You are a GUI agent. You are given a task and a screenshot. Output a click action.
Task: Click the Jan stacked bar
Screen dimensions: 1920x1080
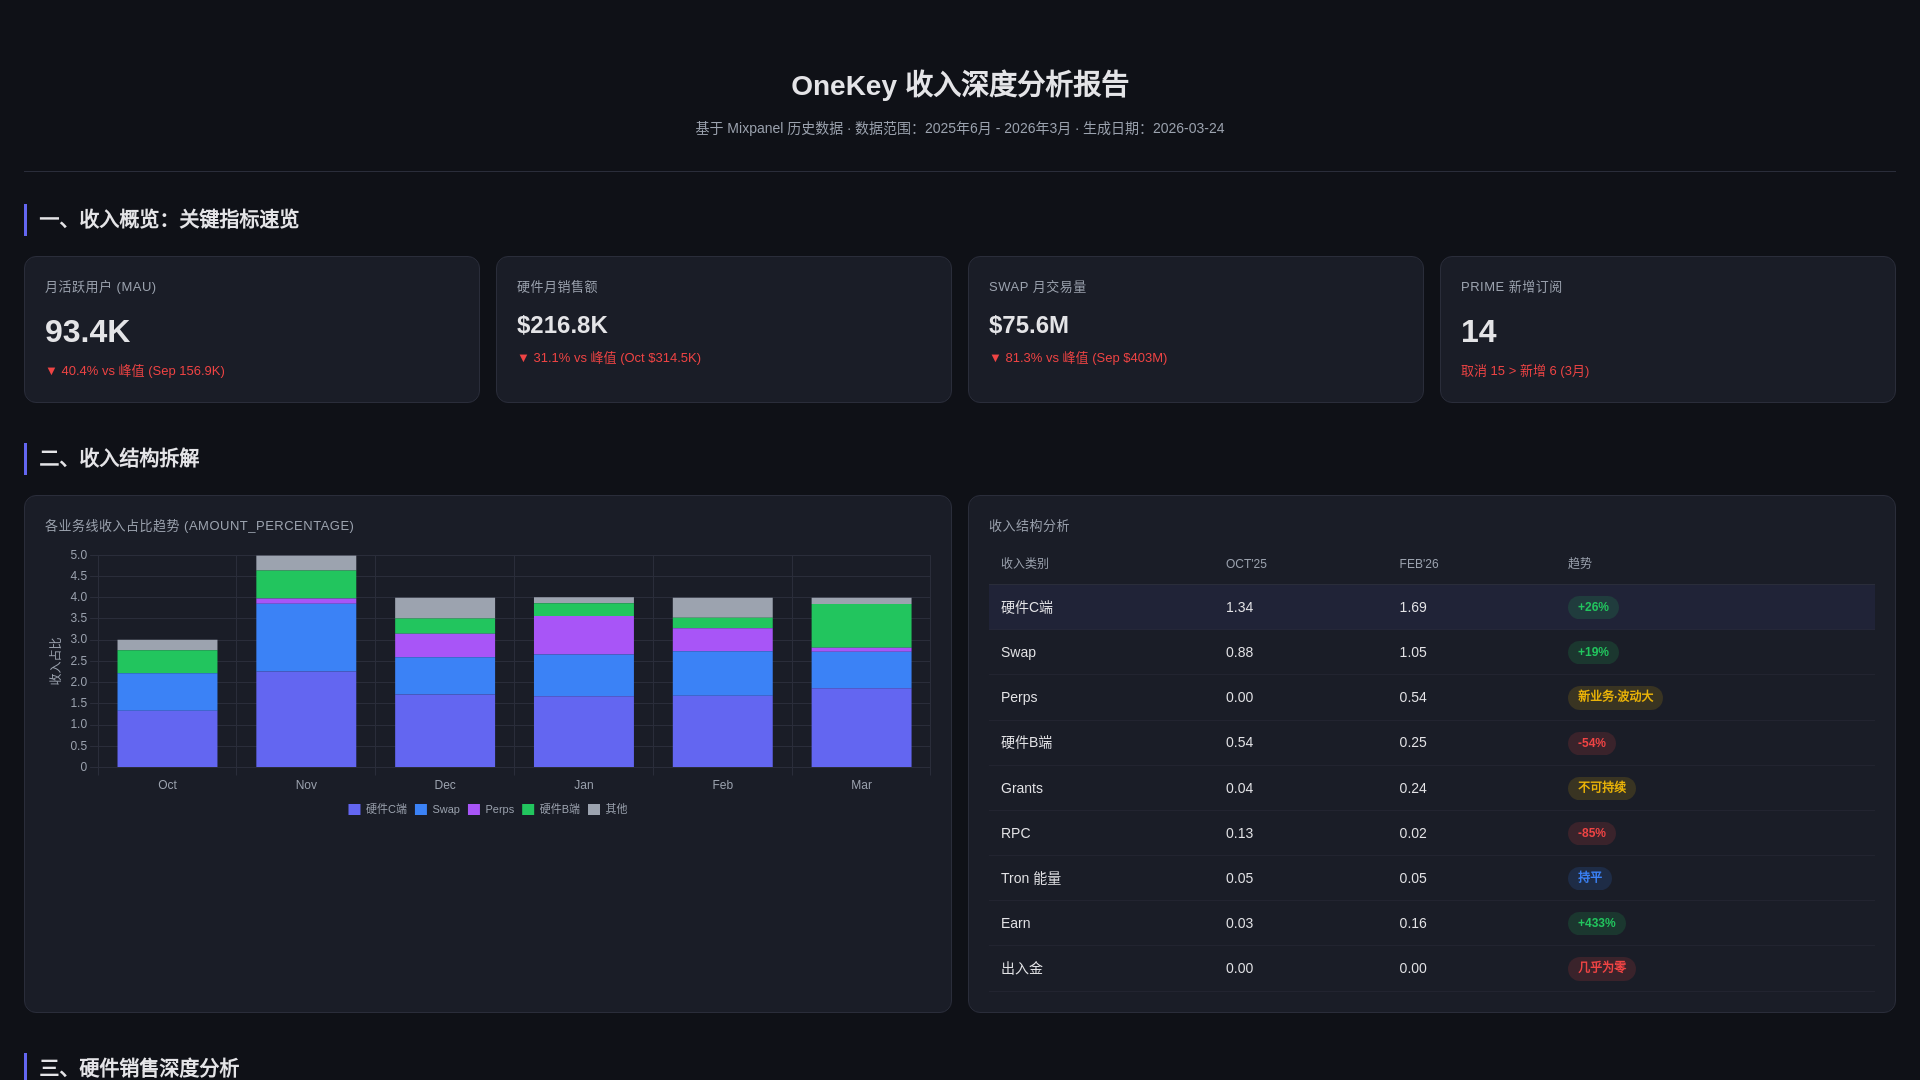point(584,682)
